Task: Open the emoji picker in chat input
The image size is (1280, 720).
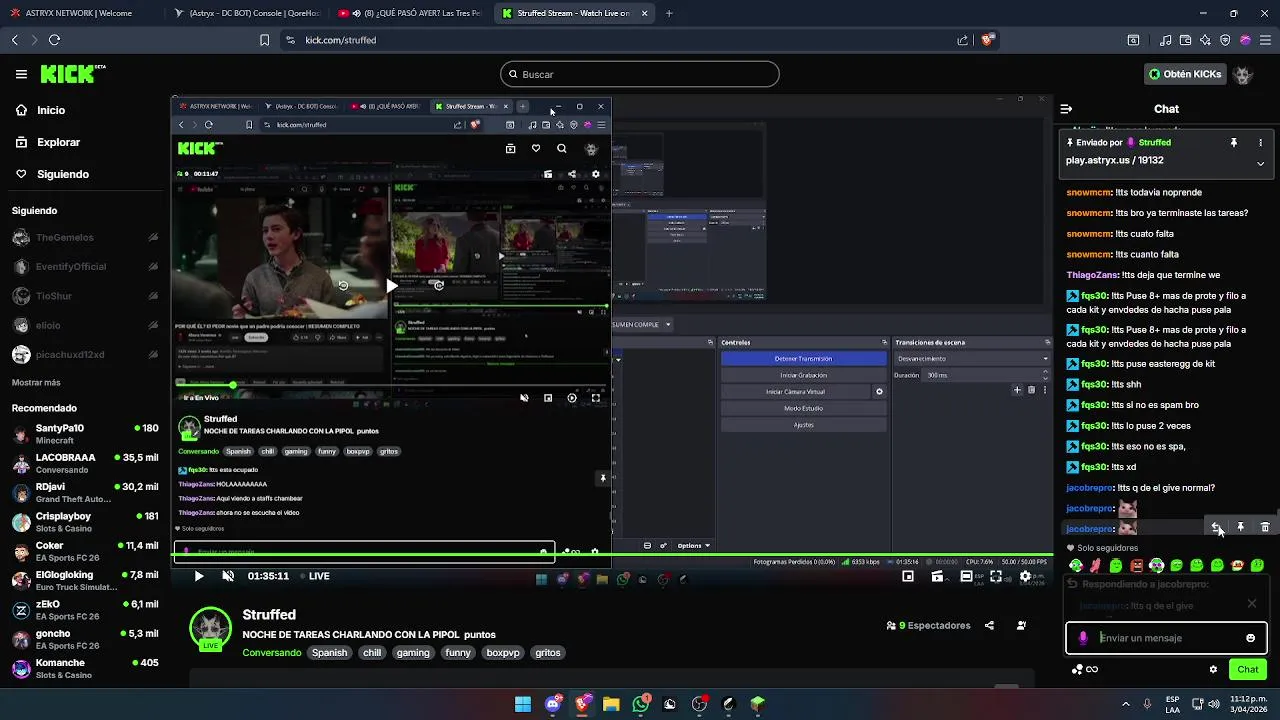Action: (x=1250, y=638)
